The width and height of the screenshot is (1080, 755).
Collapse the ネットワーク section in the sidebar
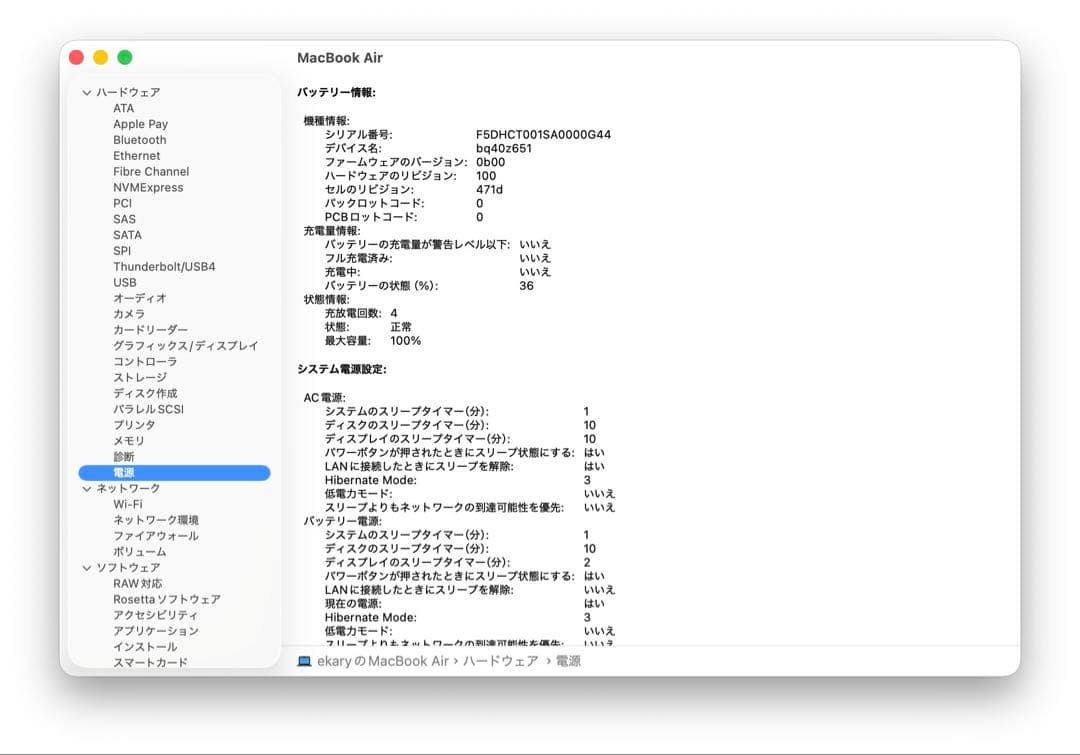click(85, 488)
